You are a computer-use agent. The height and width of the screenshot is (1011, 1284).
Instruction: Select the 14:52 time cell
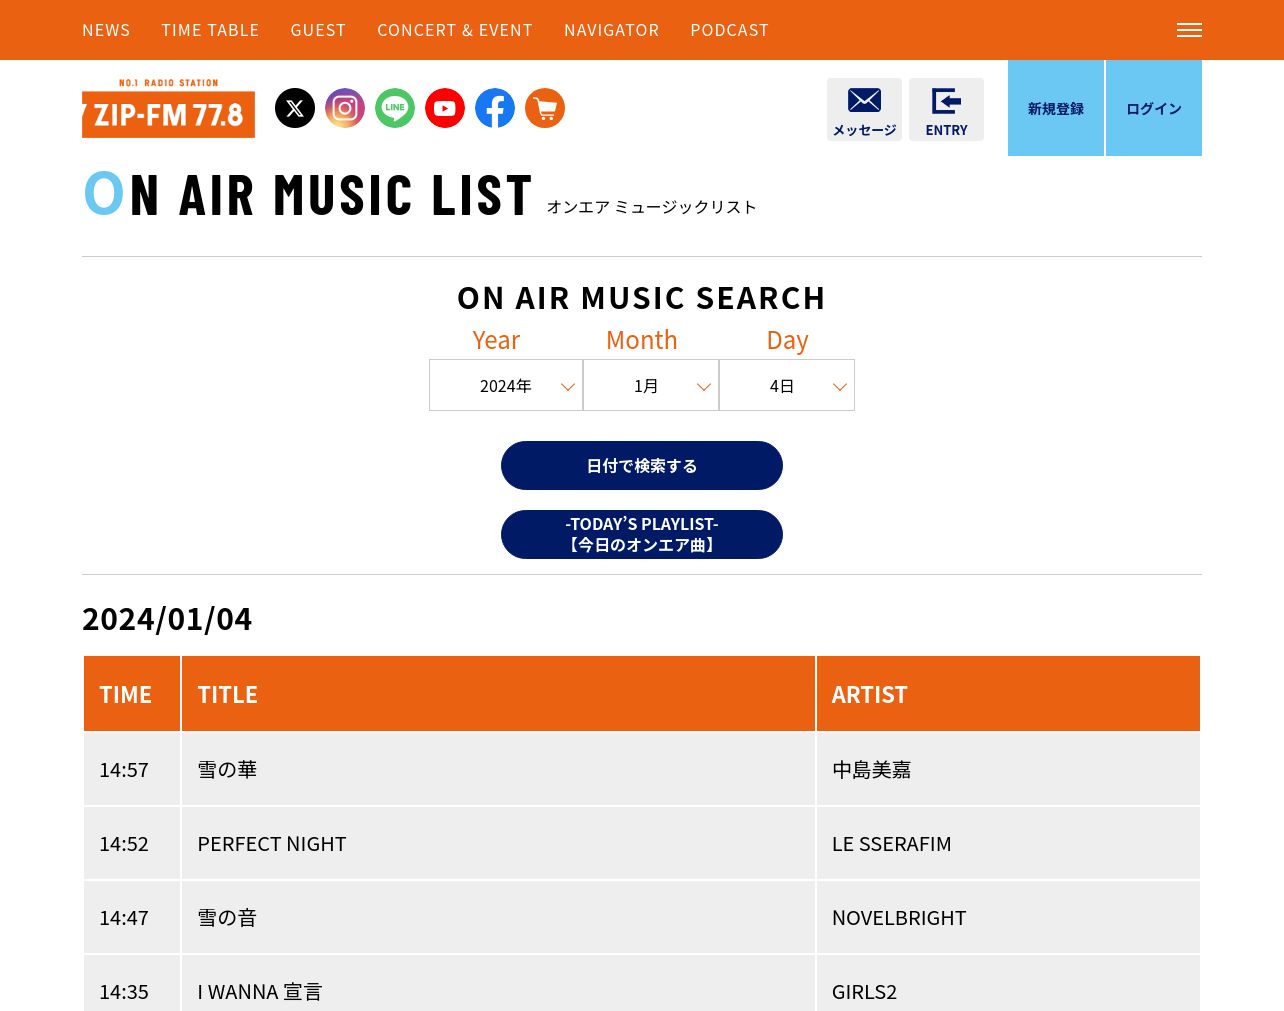(x=132, y=843)
